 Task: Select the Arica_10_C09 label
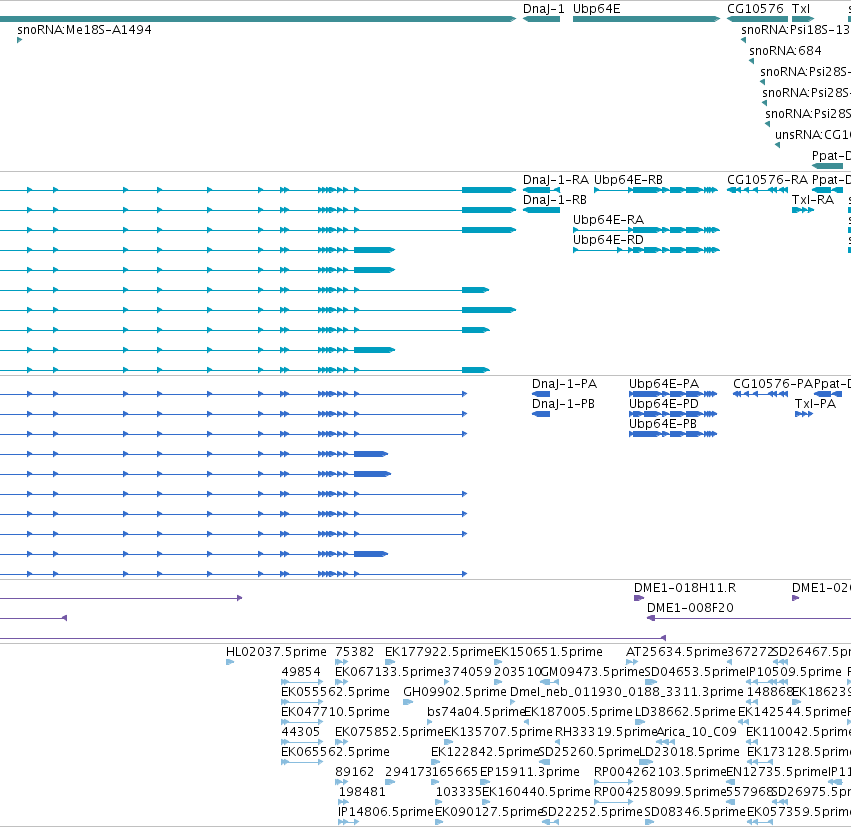697,732
